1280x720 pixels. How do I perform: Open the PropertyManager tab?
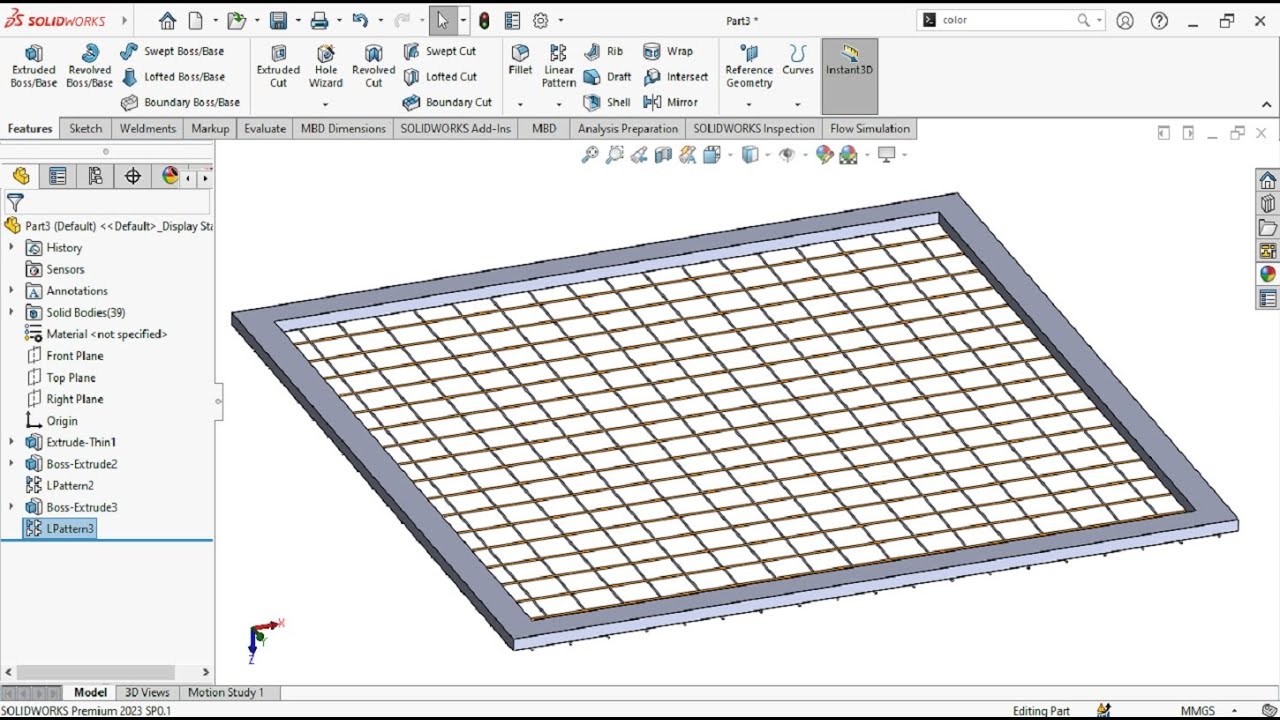58,176
